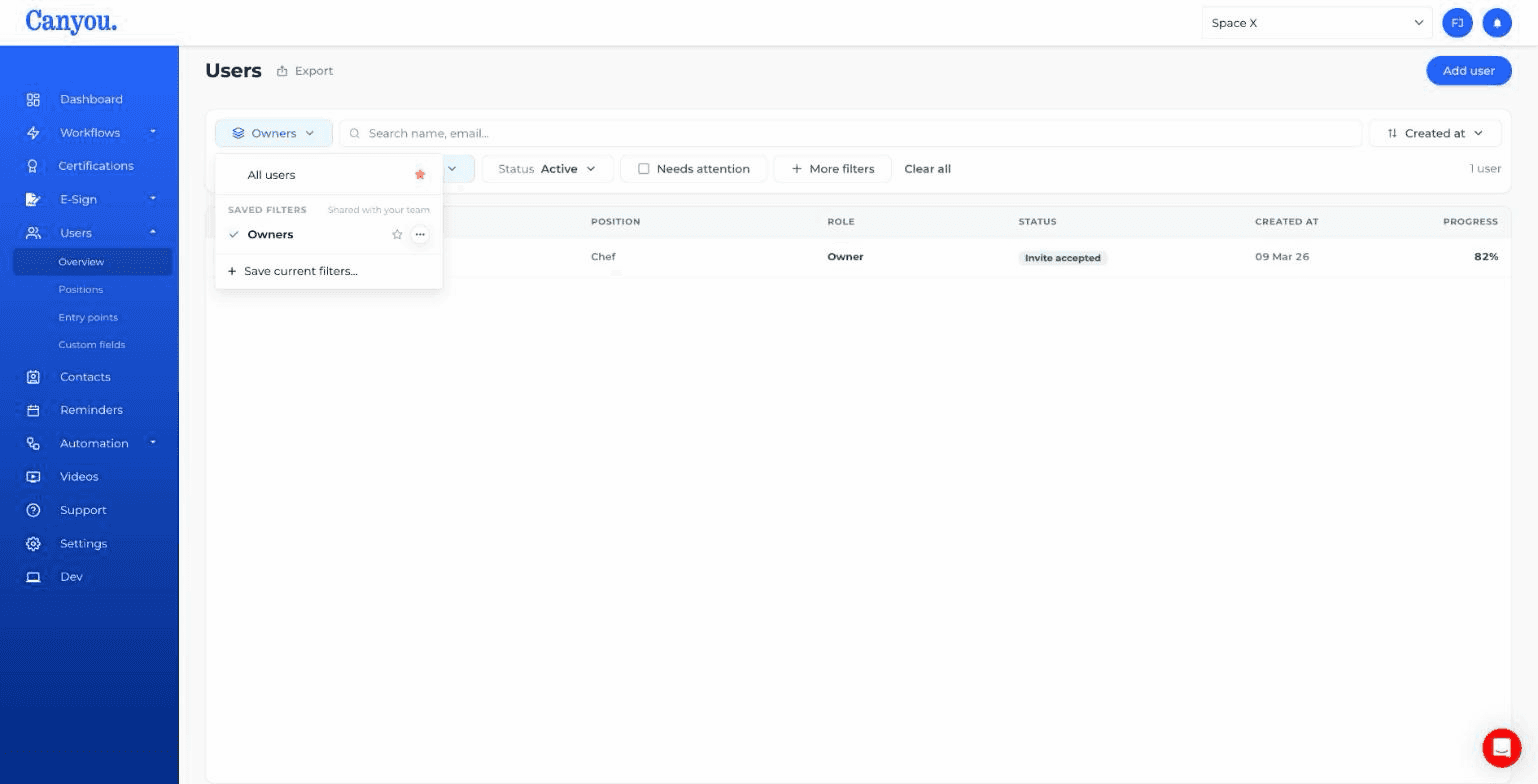The width and height of the screenshot is (1538, 784).
Task: Click the Contacts icon in sidebar
Action: point(33,377)
